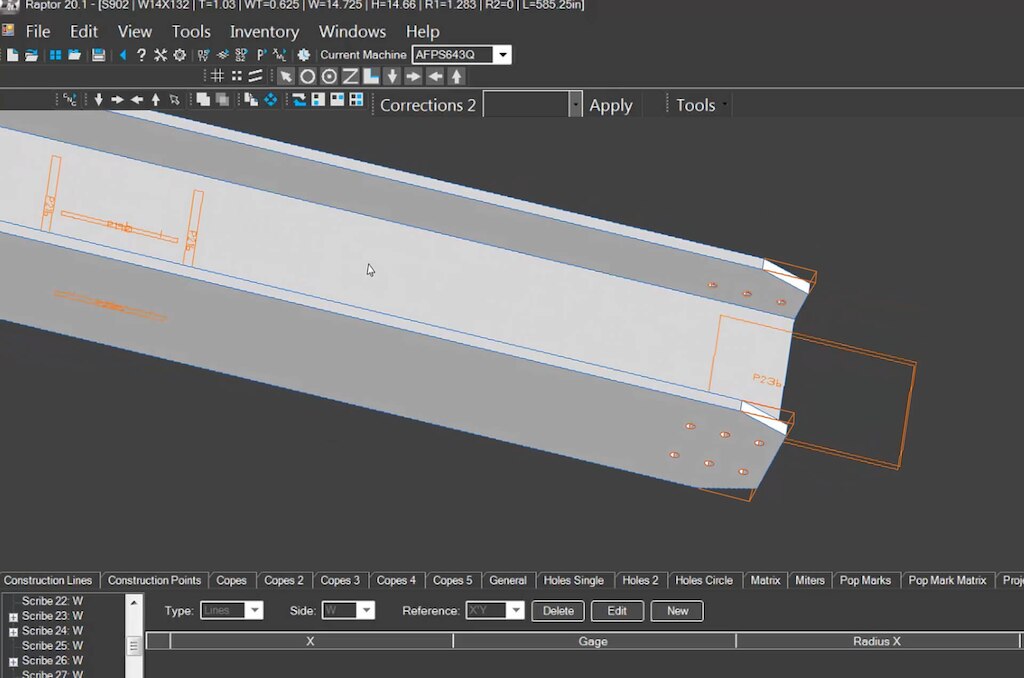Open the Corrections 2 dropdown
1024x678 pixels.
(x=575, y=105)
